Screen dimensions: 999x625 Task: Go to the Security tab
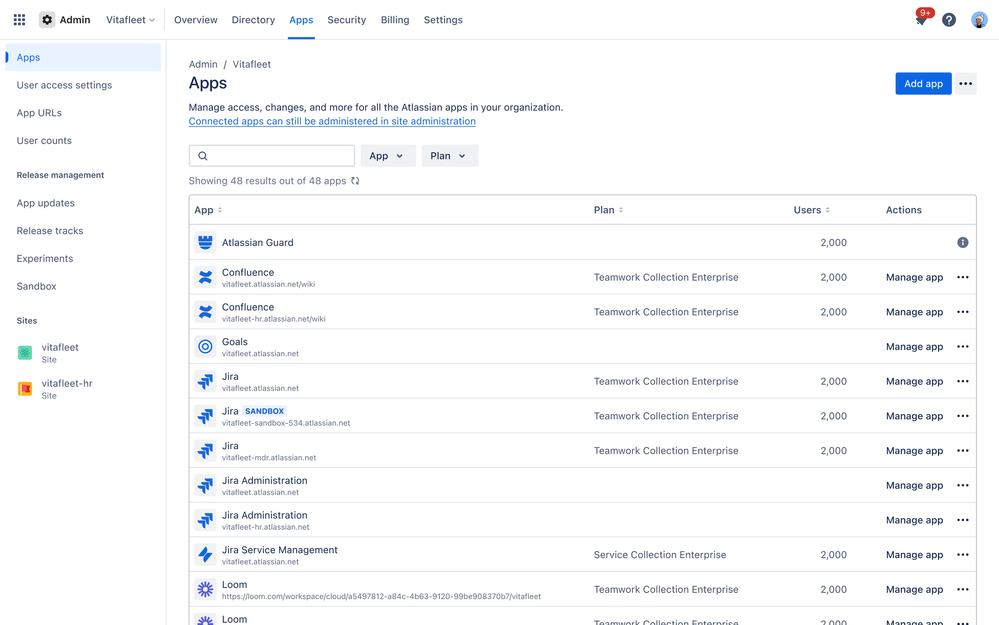coord(347,20)
